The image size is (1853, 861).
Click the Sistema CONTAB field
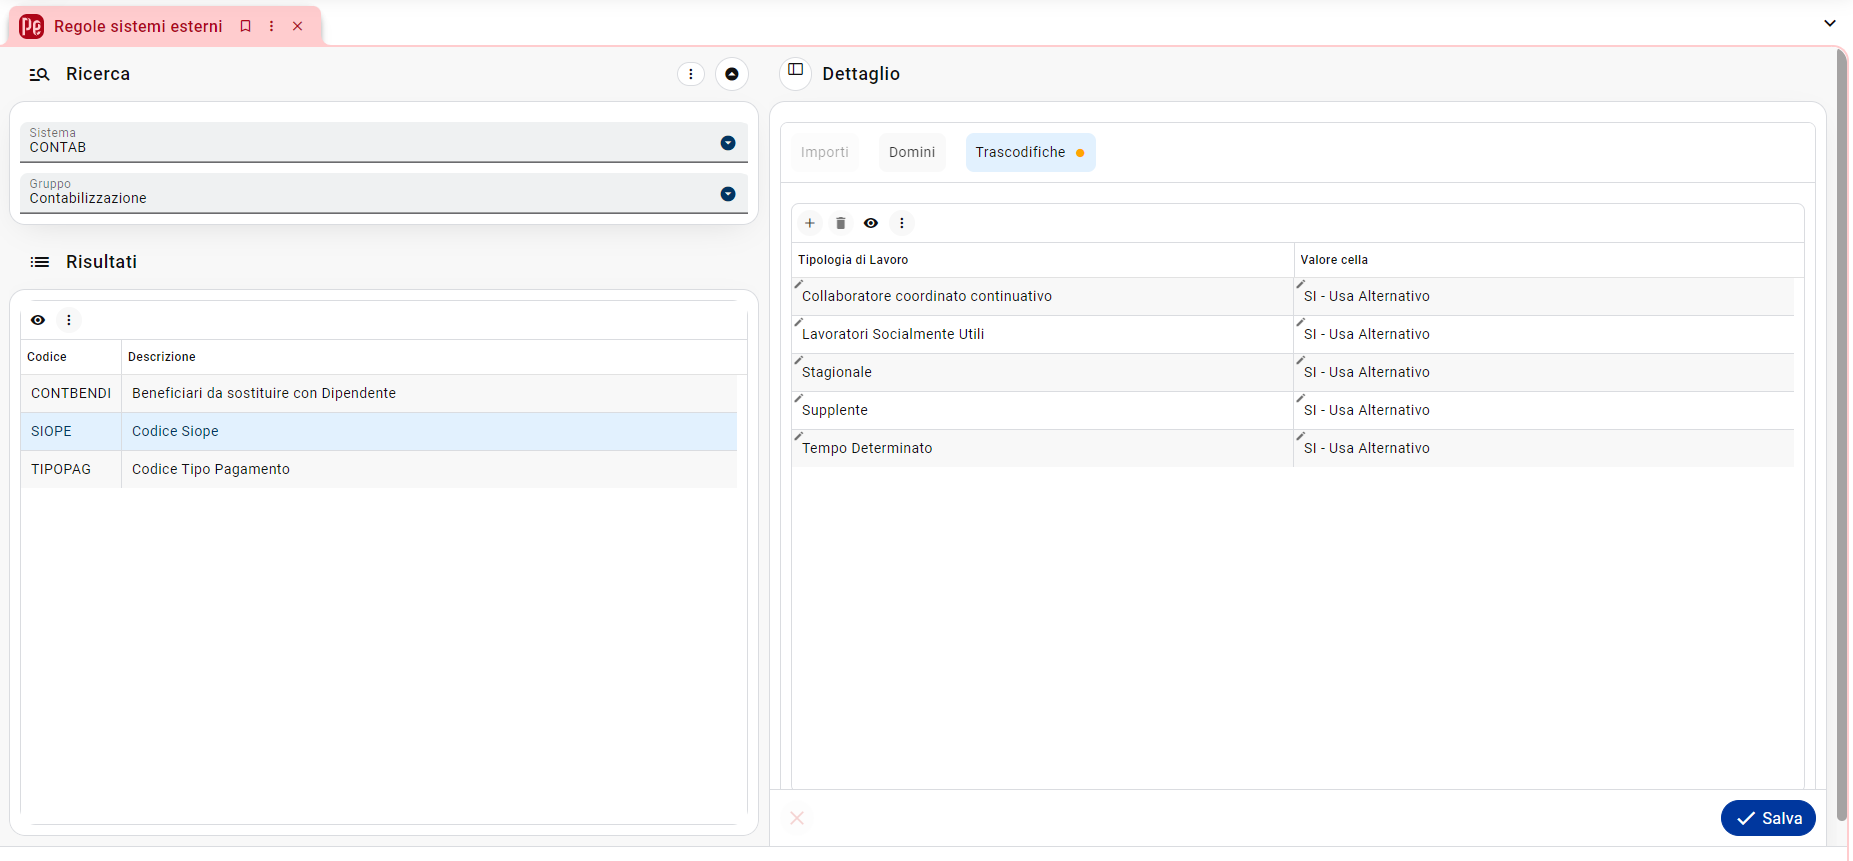click(384, 142)
